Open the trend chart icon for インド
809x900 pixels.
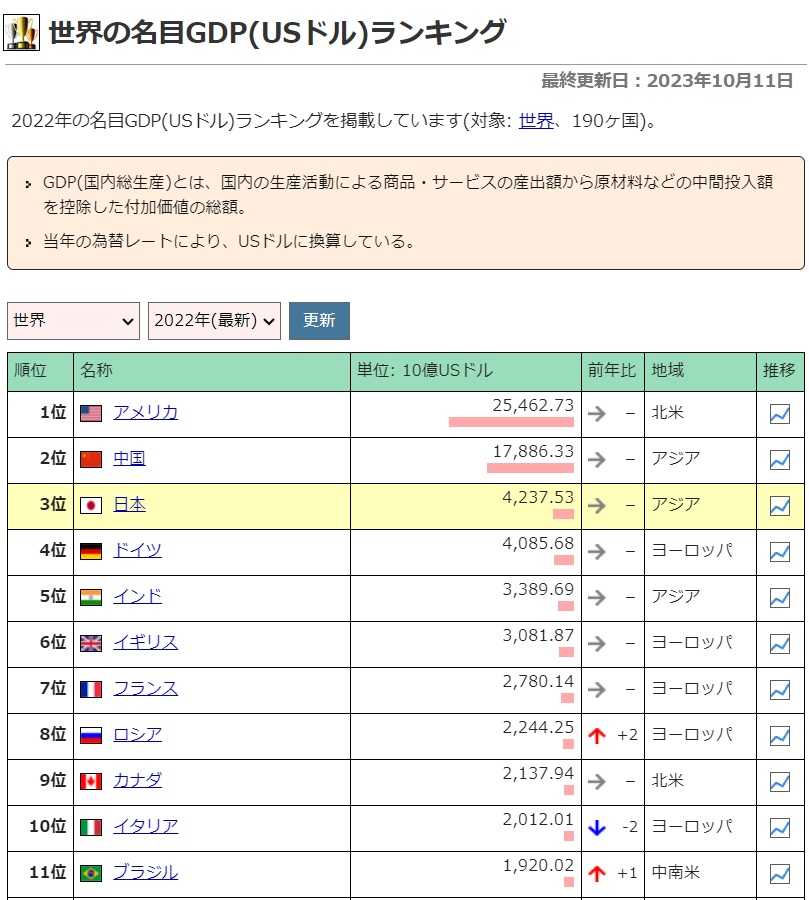[x=779, y=598]
